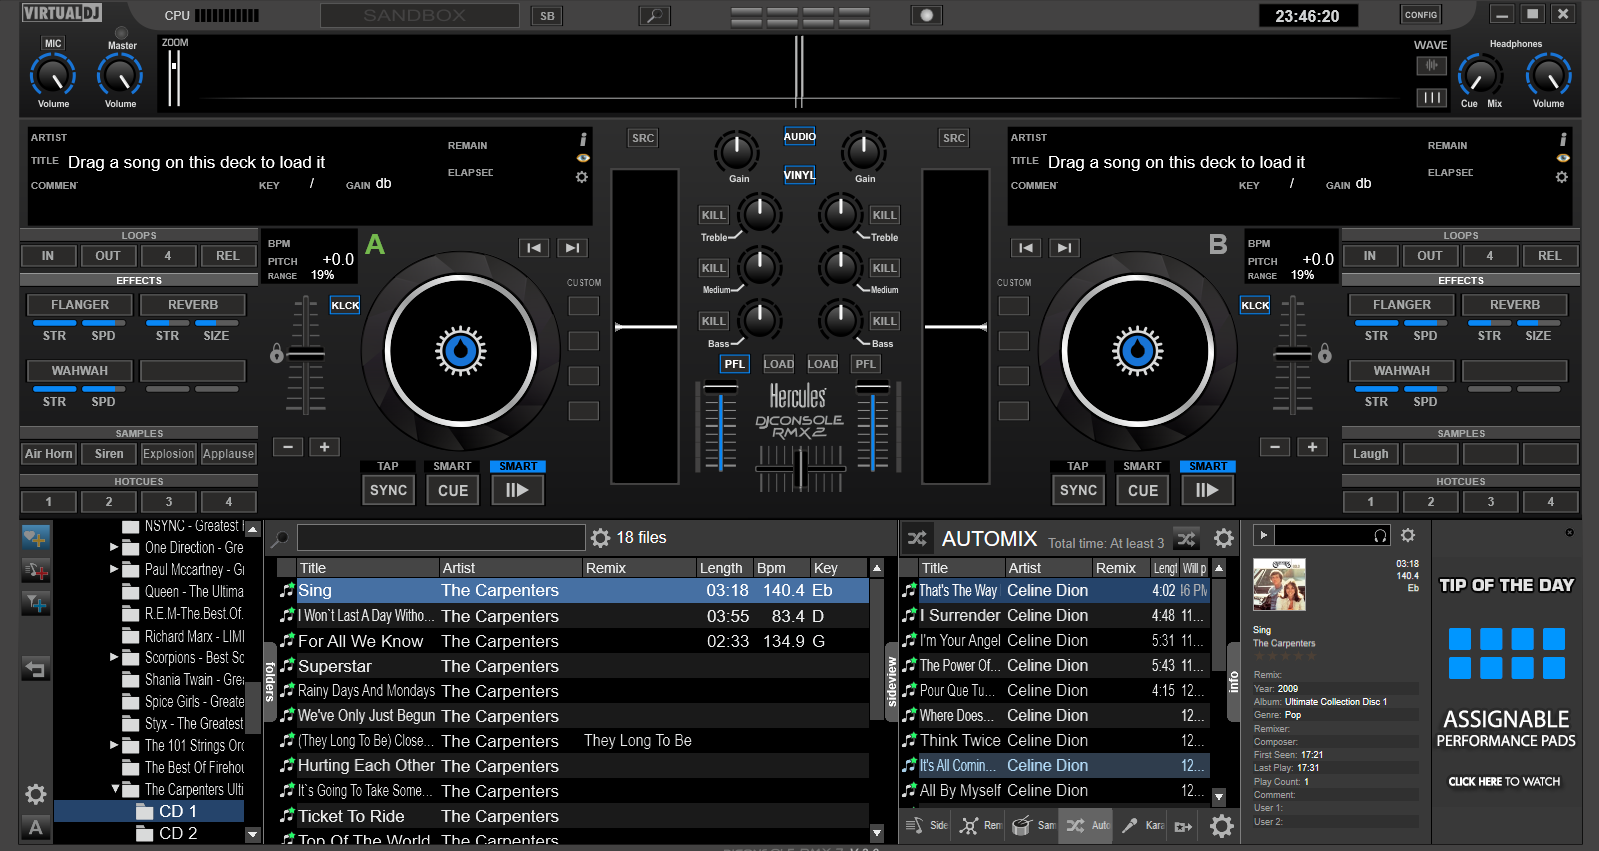Click deck B info icon
The width and height of the screenshot is (1599, 851).
click(x=1563, y=139)
